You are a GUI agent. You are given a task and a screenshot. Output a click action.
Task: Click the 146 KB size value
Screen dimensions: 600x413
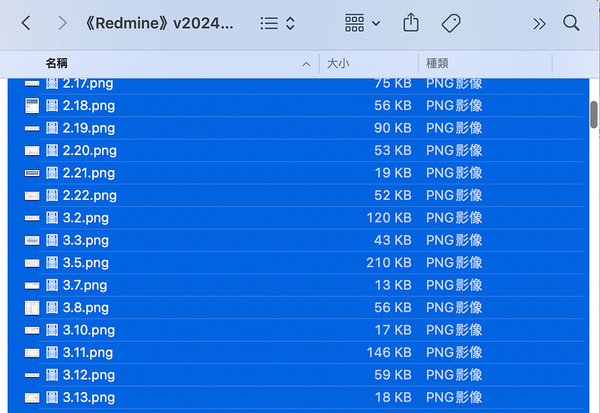click(389, 353)
